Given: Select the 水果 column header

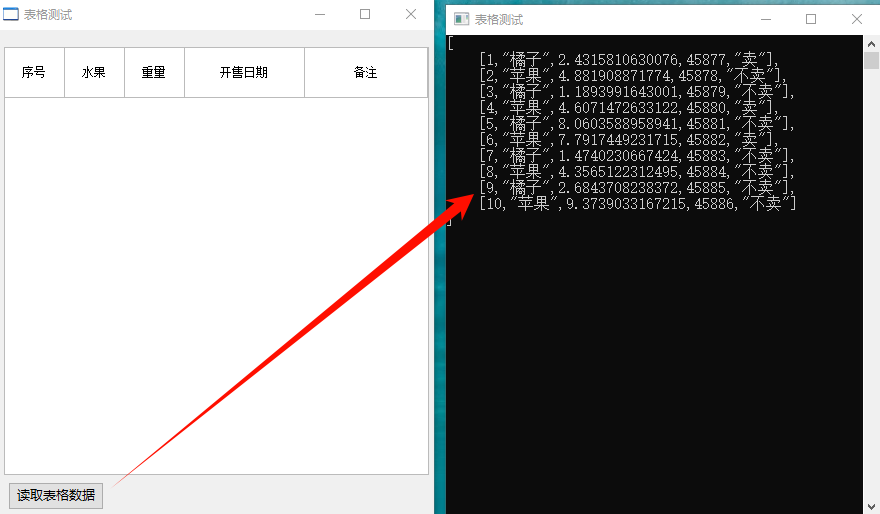Looking at the screenshot, I should (94, 72).
